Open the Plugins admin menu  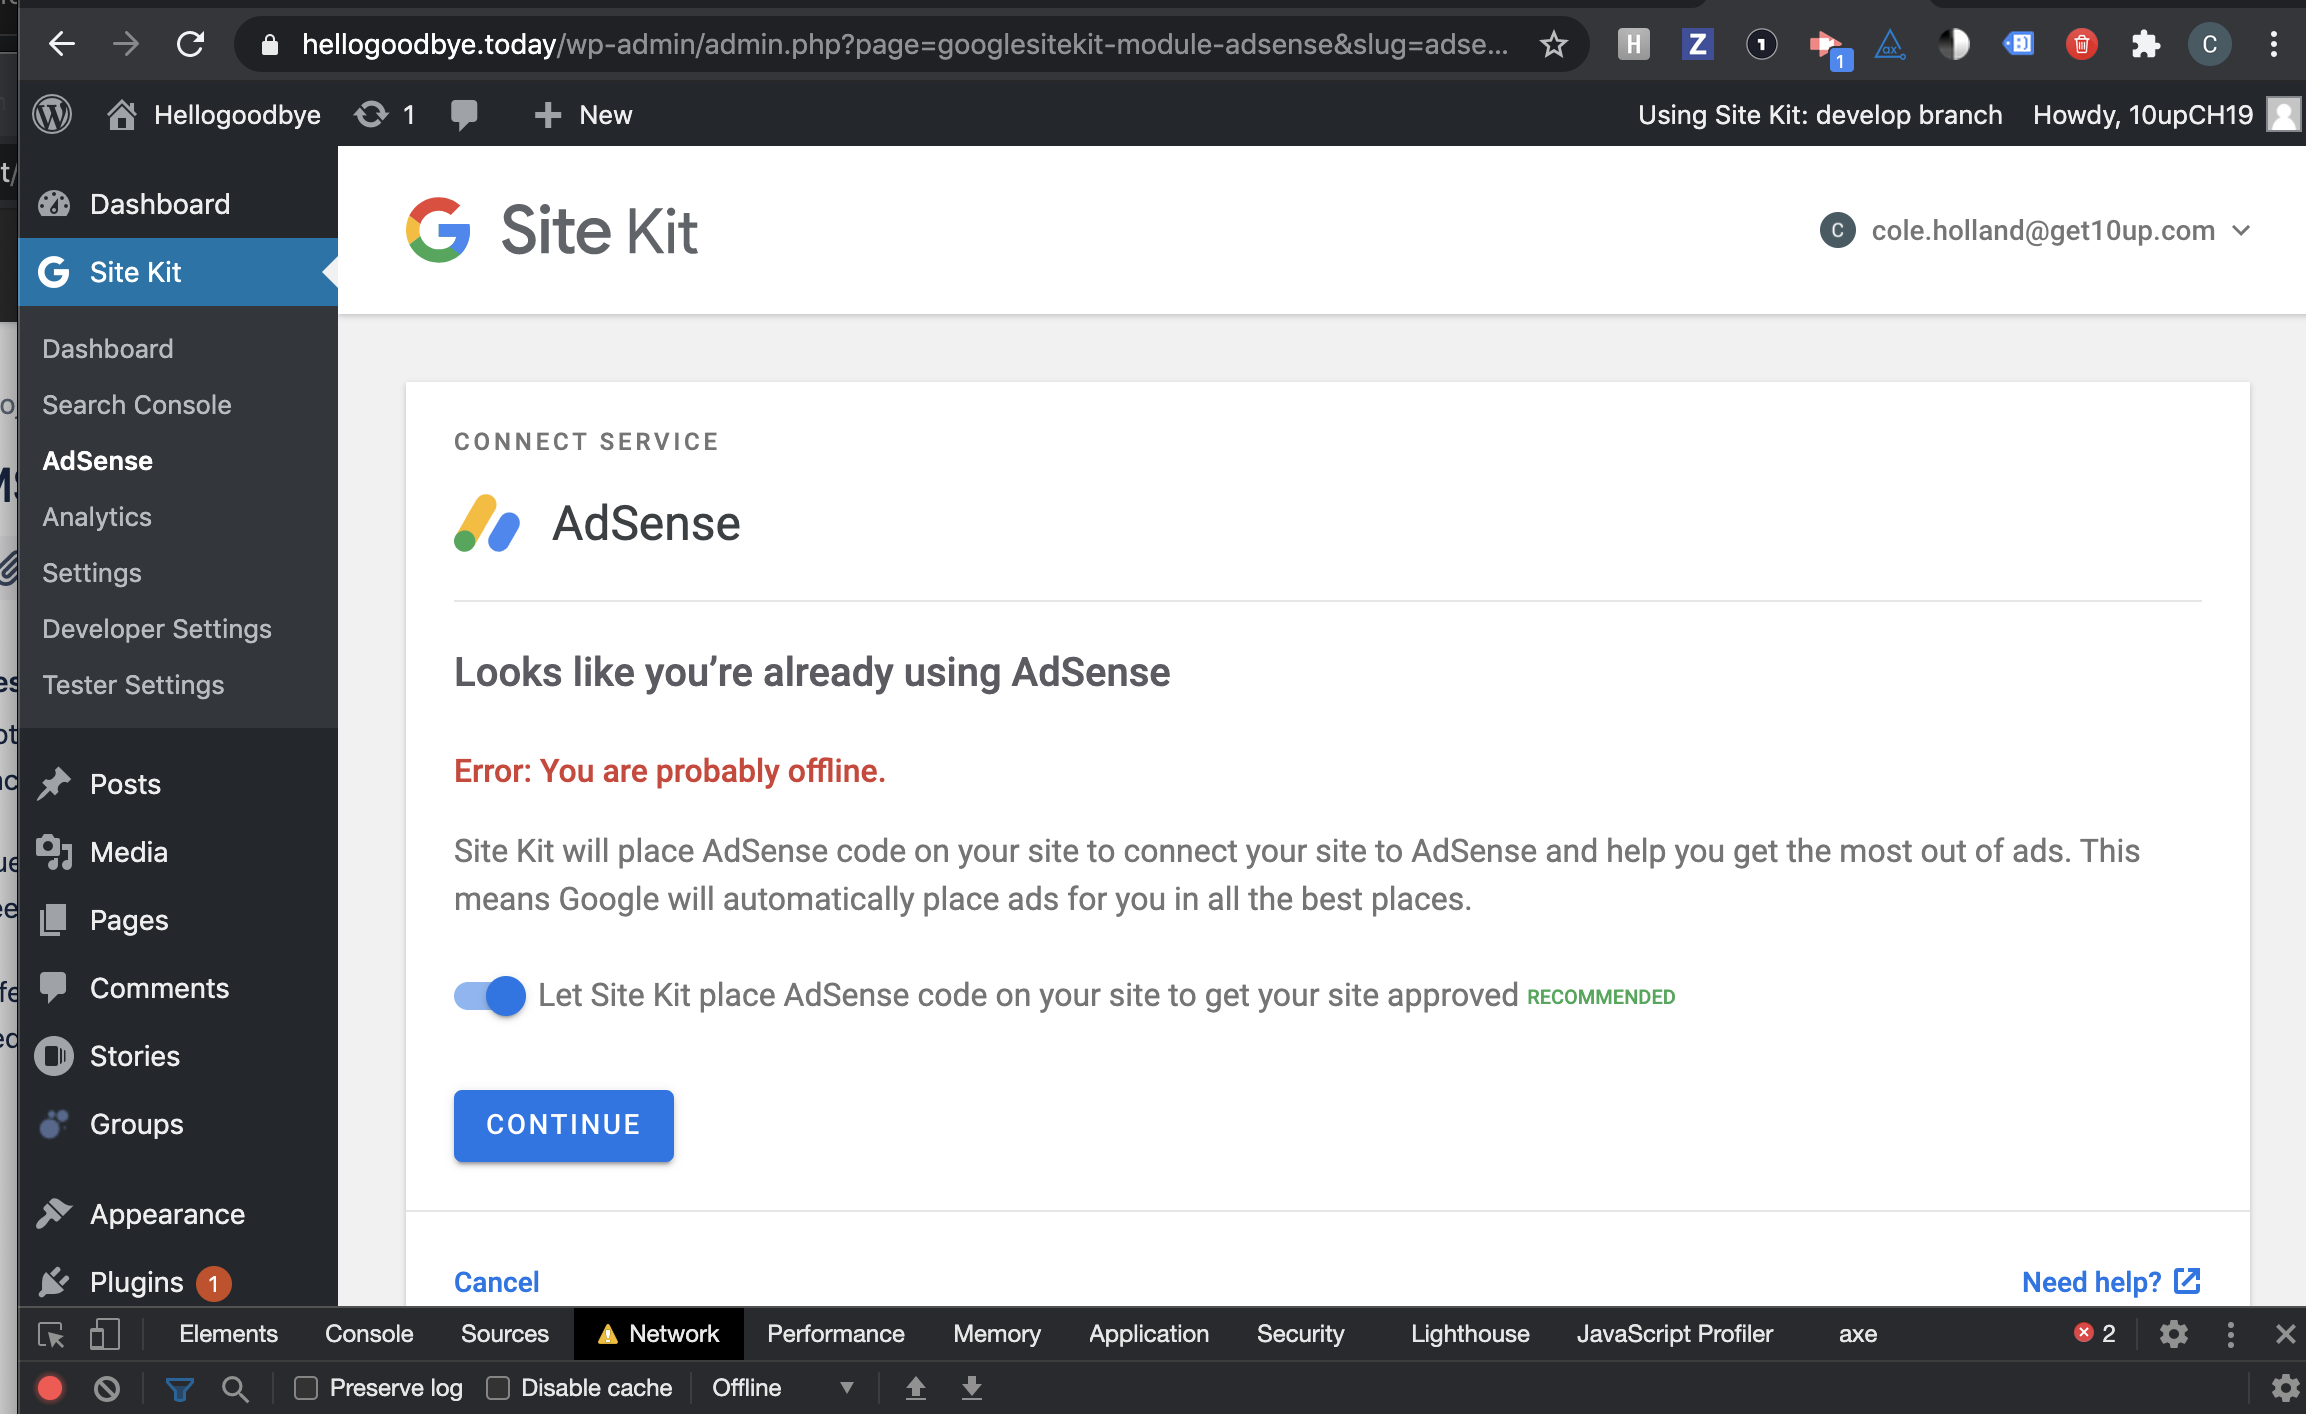(136, 1282)
